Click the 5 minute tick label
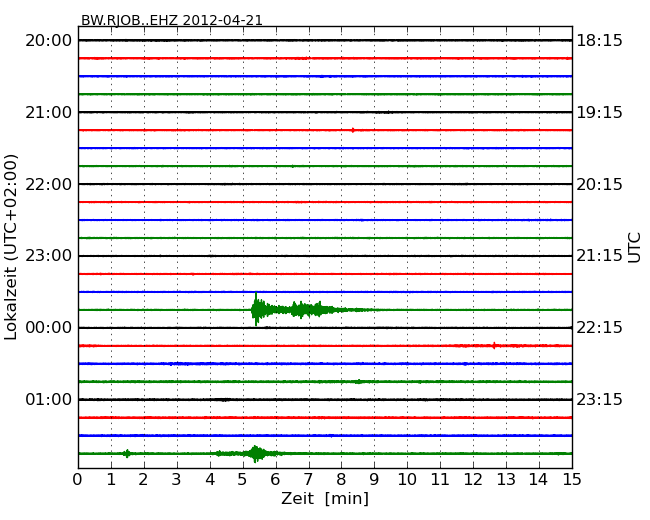The height and width of the screenshot is (520, 650). click(242, 479)
